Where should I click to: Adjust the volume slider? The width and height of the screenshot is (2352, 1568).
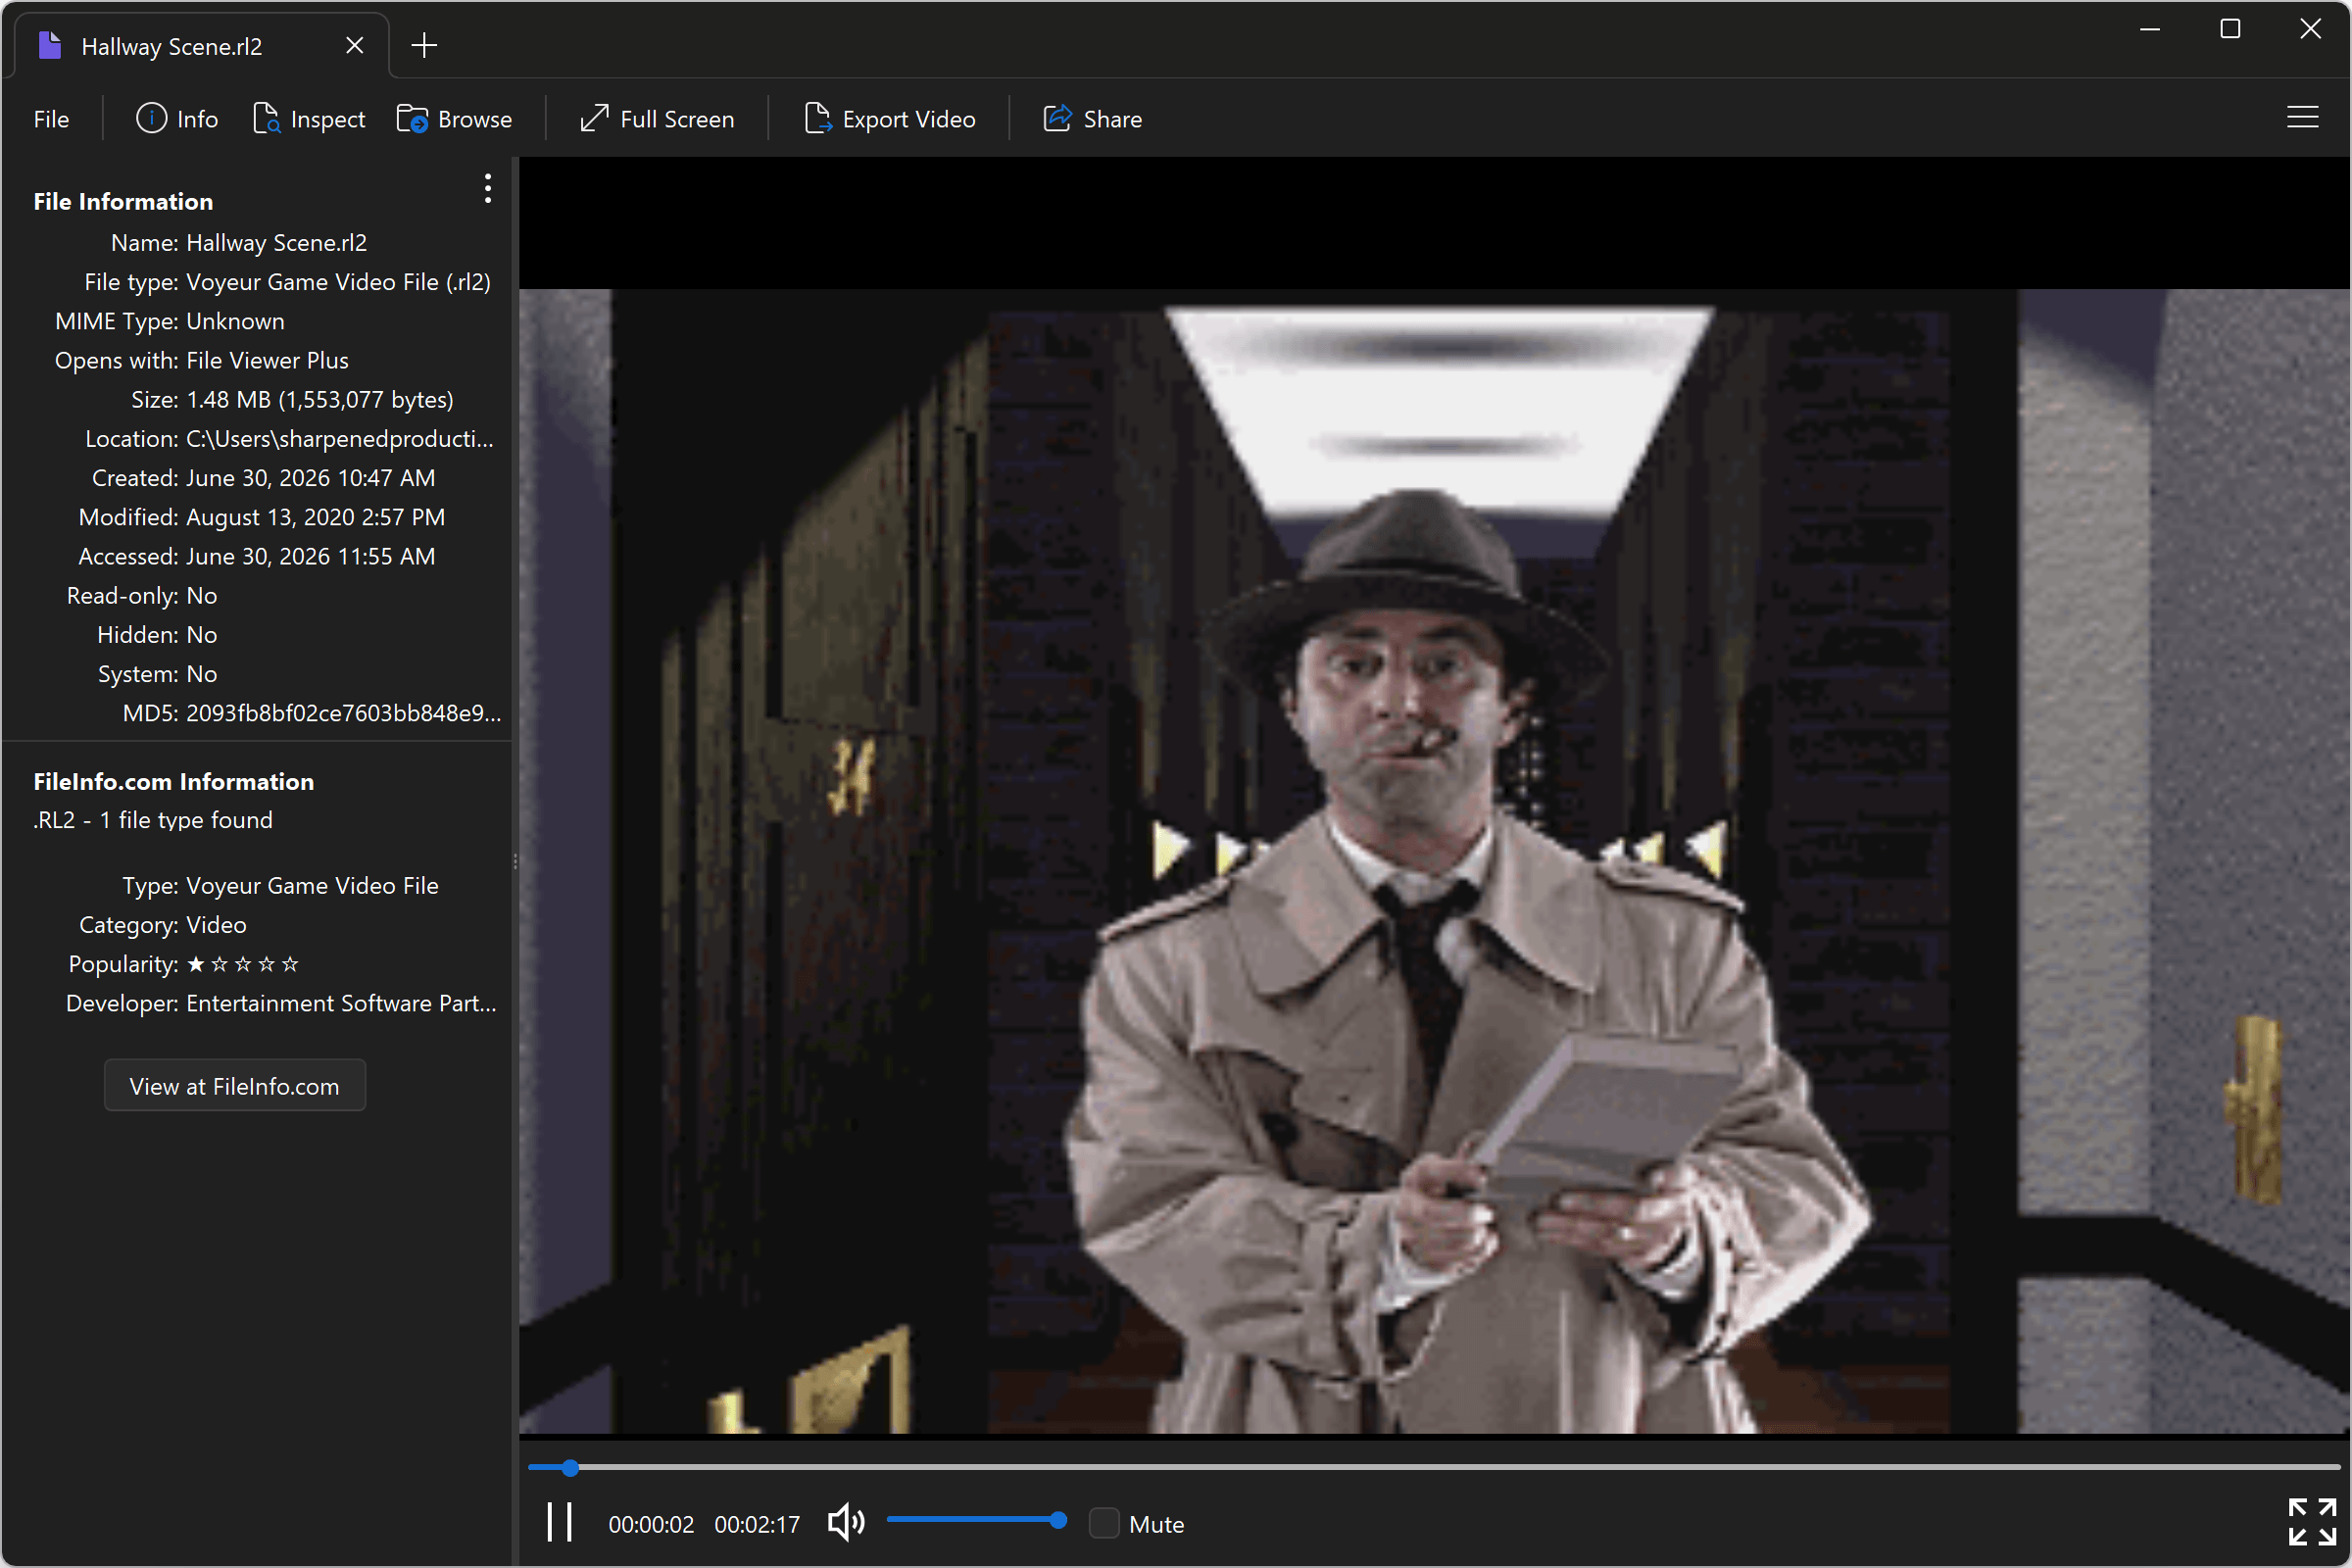click(x=976, y=1521)
